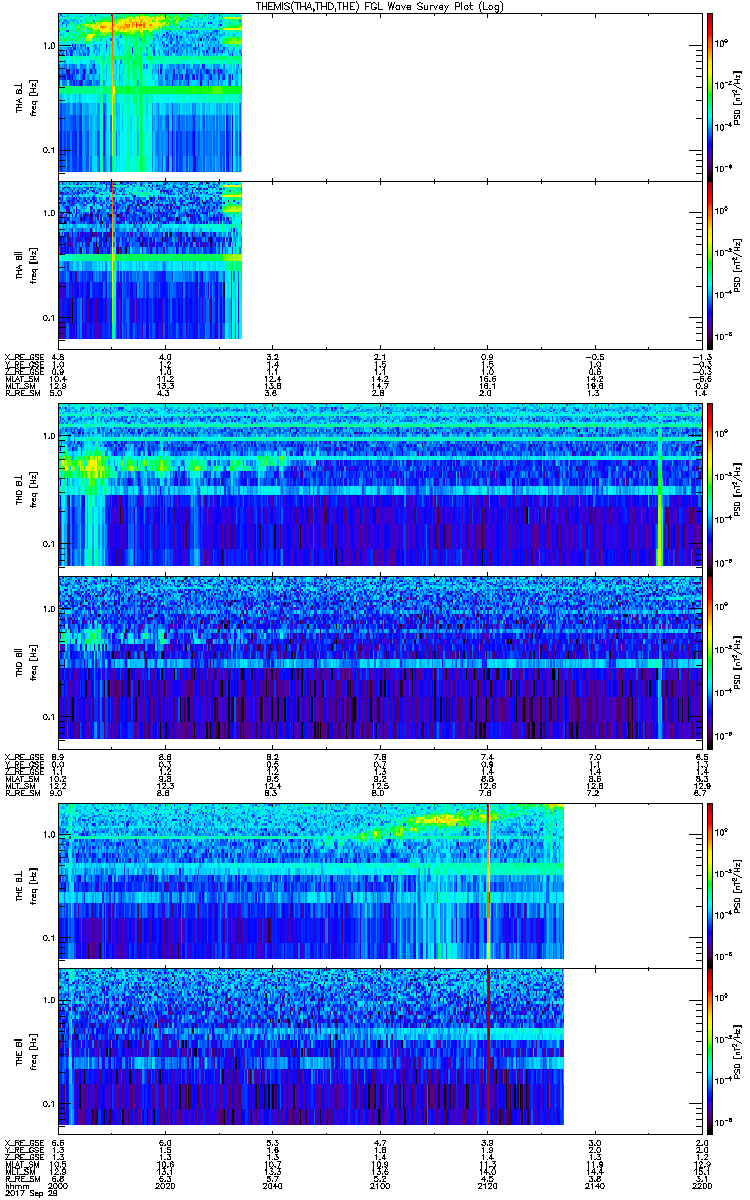Viewport: 750px width, 1200px height.
Task: Click the THEMIS FGL Wave Survey Plot title
Action: 381,6
